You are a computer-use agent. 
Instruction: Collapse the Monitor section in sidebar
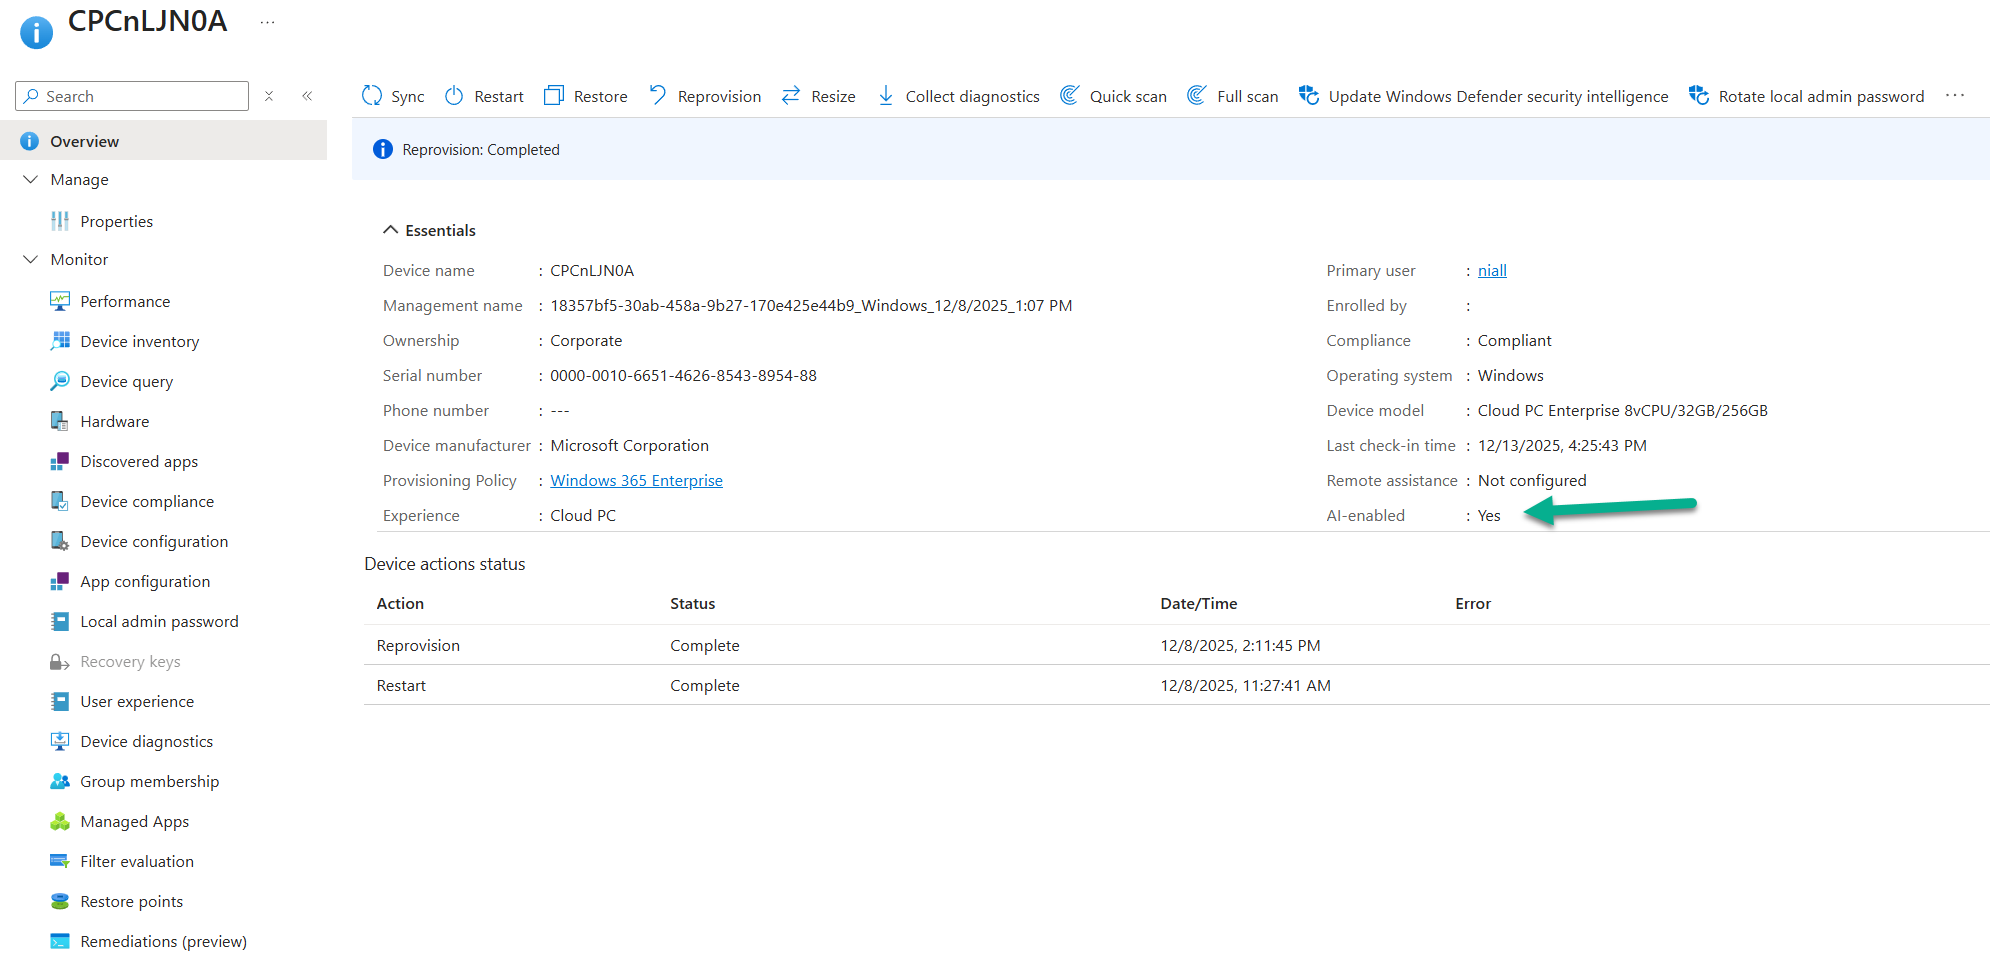coord(31,260)
